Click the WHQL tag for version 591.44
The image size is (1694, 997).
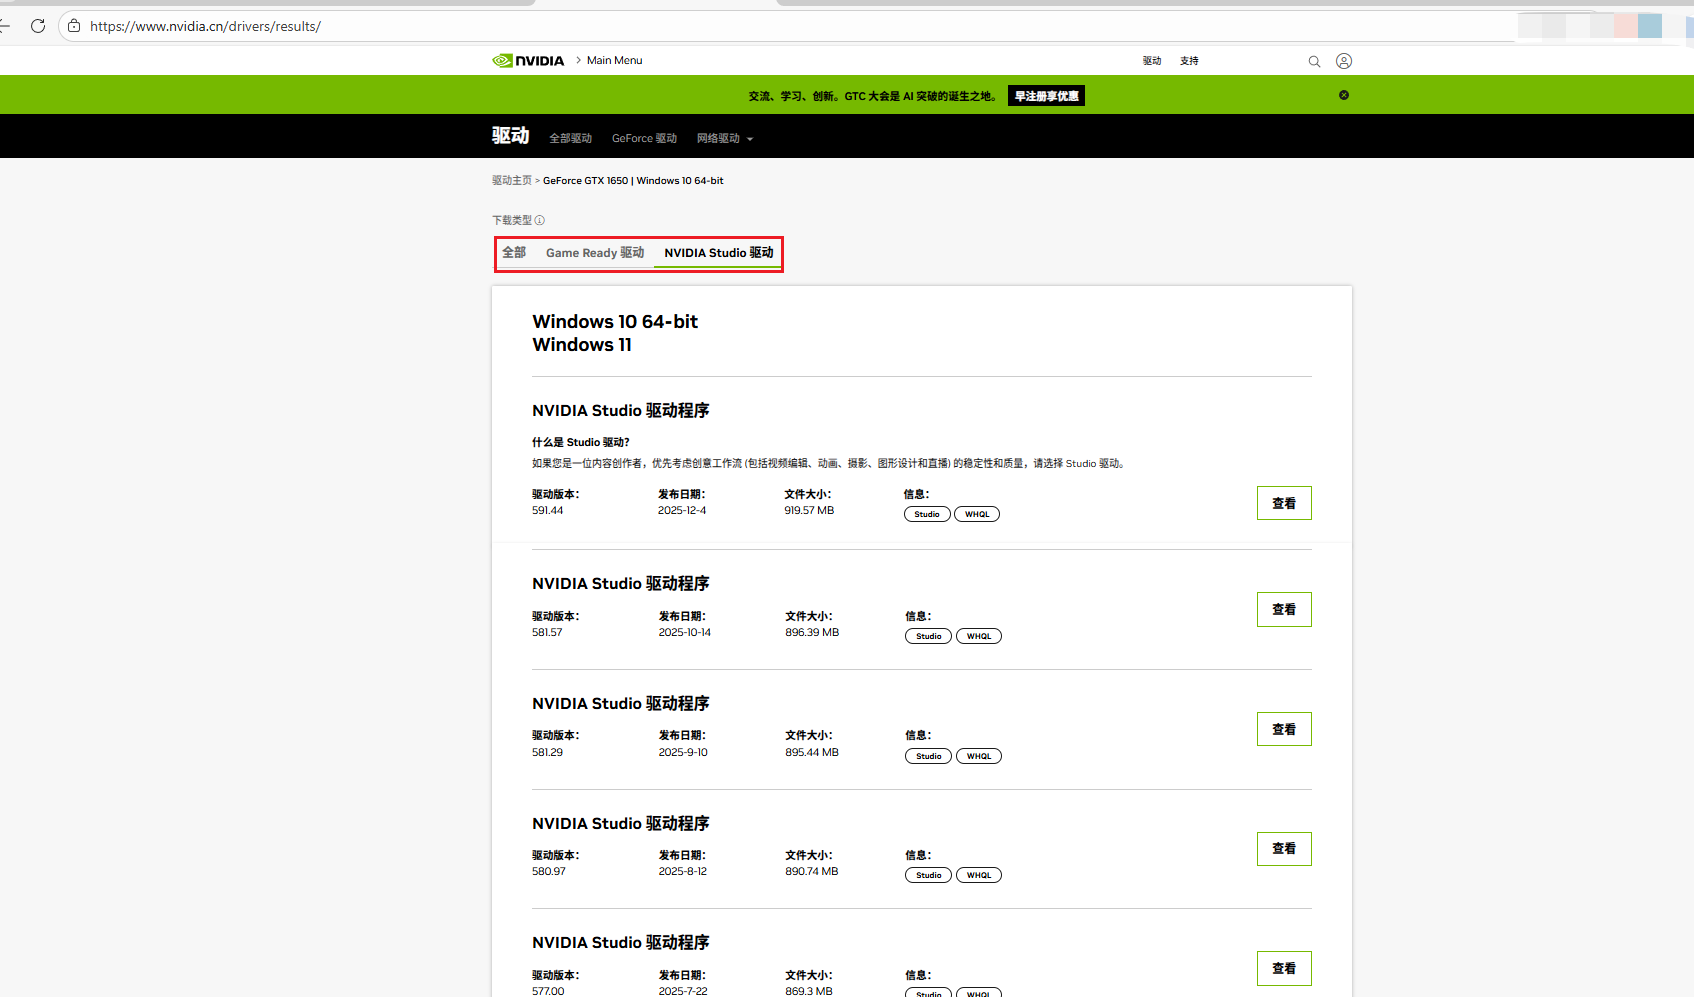coord(977,514)
